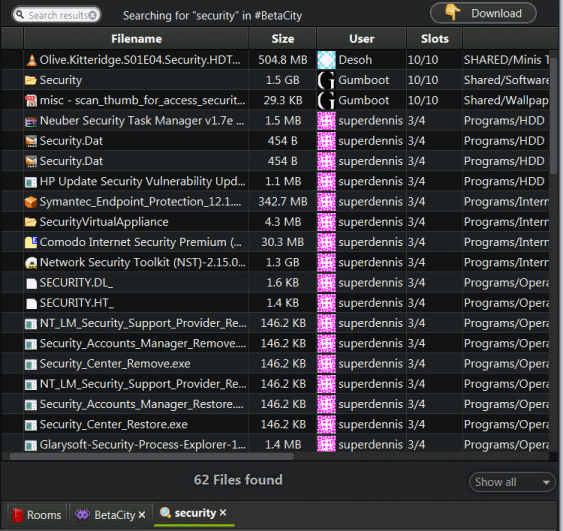The image size is (563, 531).
Task: Click superdennis avatar in Neuber Security row
Action: (x=326, y=121)
